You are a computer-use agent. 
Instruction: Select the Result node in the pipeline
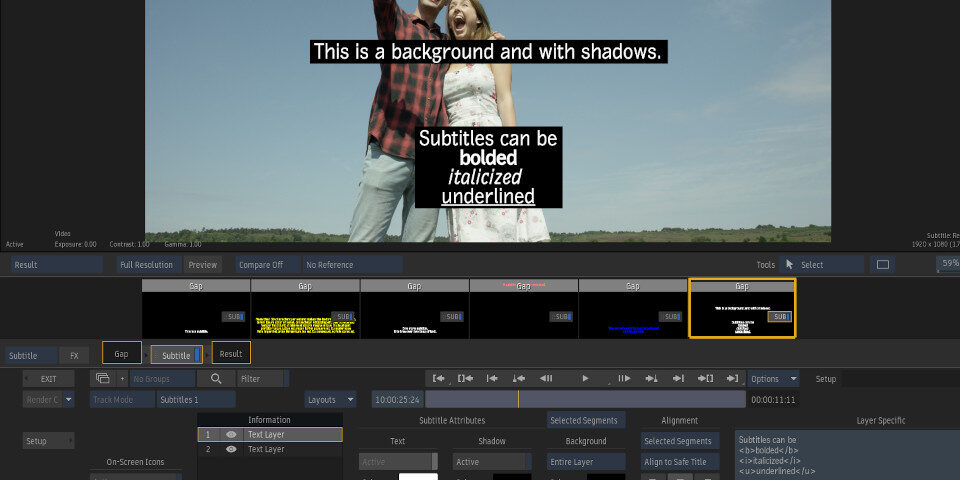pyautogui.click(x=231, y=353)
